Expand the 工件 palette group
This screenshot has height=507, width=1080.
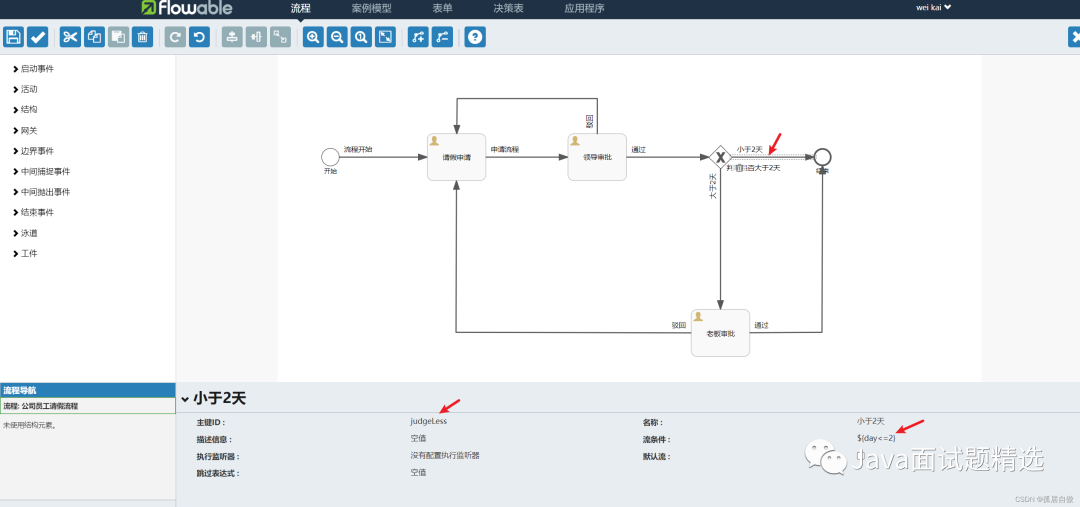(x=25, y=254)
